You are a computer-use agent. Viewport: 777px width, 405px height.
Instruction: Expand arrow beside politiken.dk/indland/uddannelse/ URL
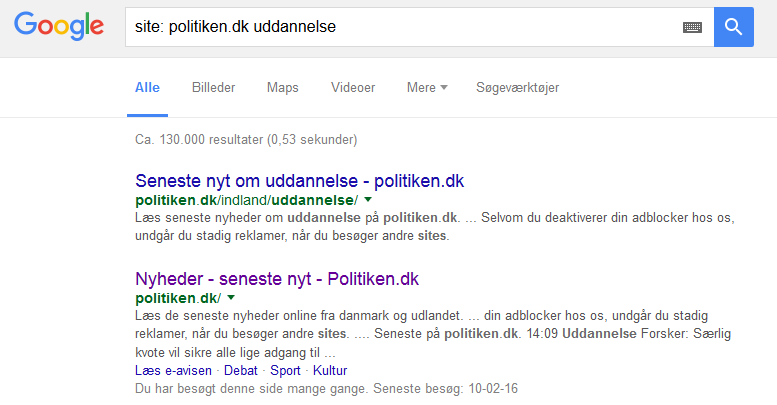click(x=368, y=200)
